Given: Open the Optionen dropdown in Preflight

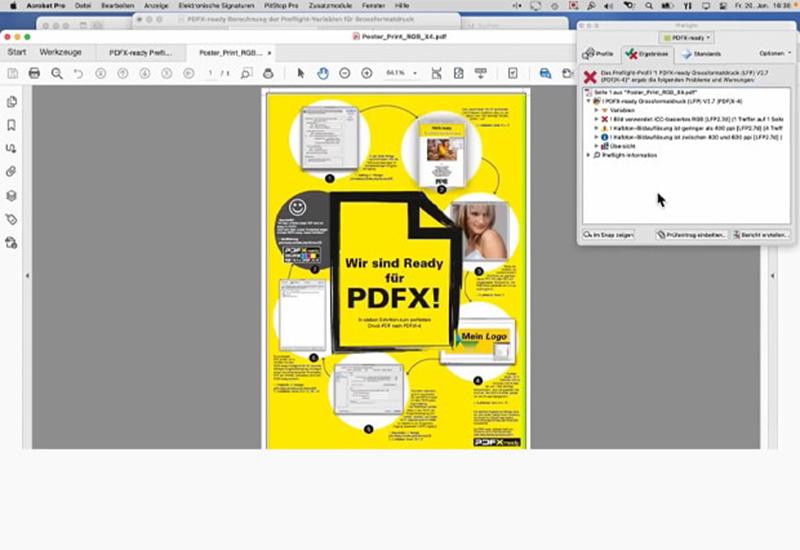Looking at the screenshot, I should point(775,53).
